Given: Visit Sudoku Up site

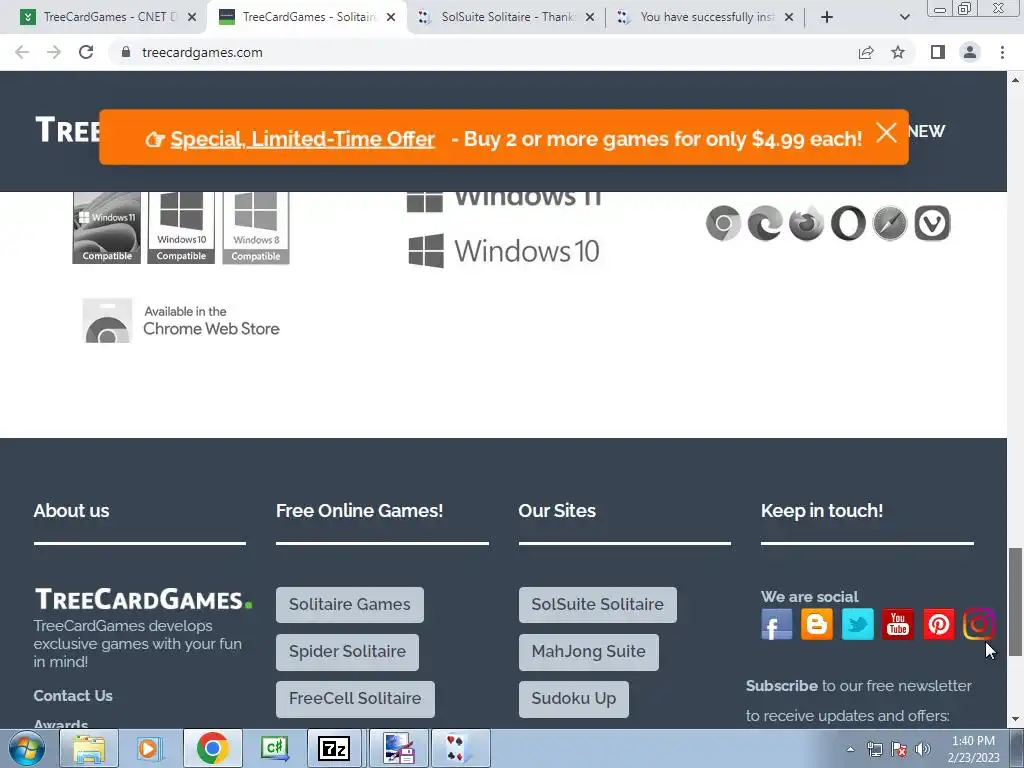Looking at the screenshot, I should coord(573,699).
